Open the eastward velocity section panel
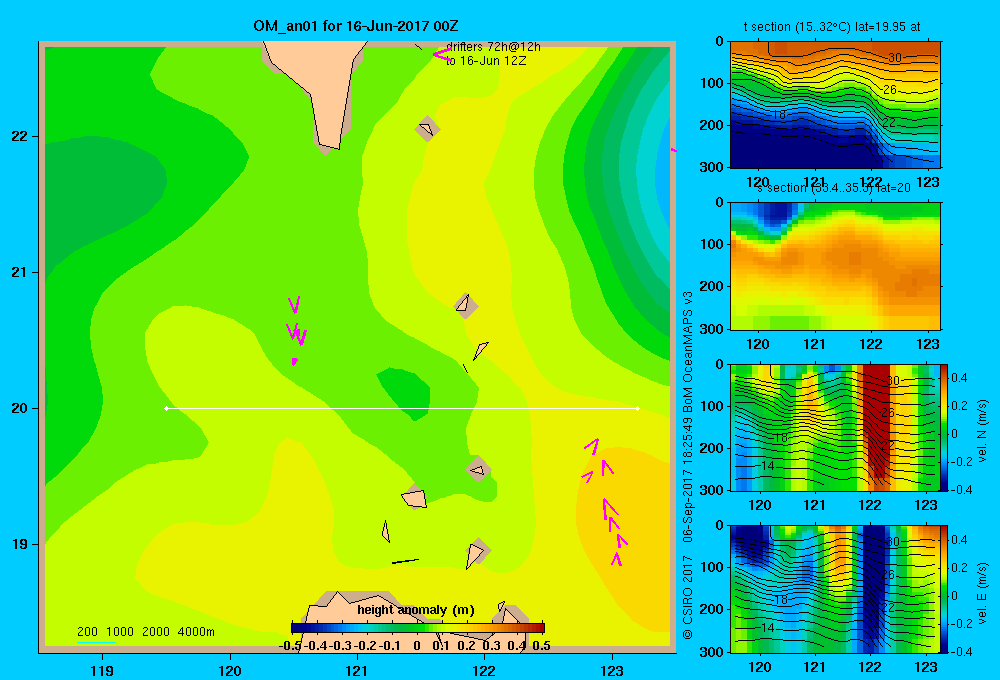Screen dimensions: 1000x680 coord(835,589)
